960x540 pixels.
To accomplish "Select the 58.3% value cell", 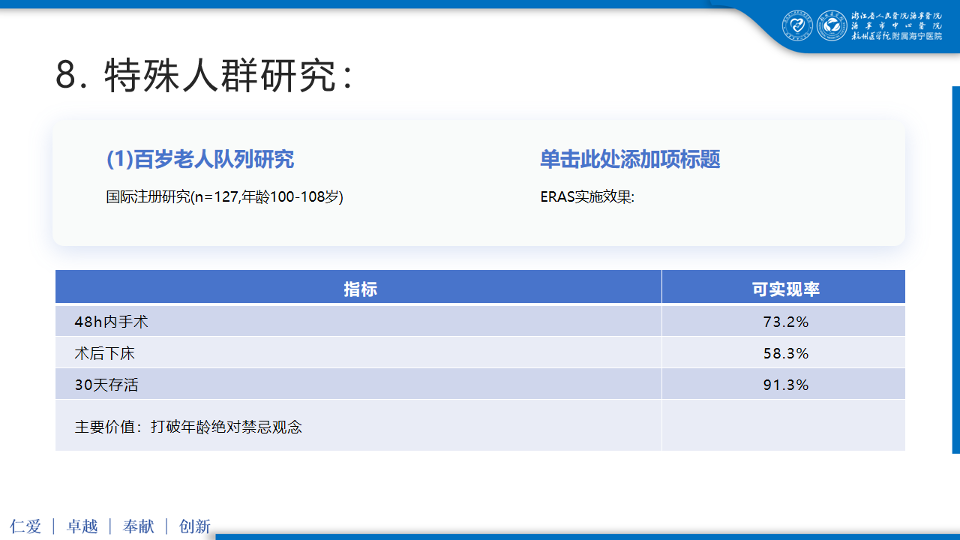I will coord(784,353).
